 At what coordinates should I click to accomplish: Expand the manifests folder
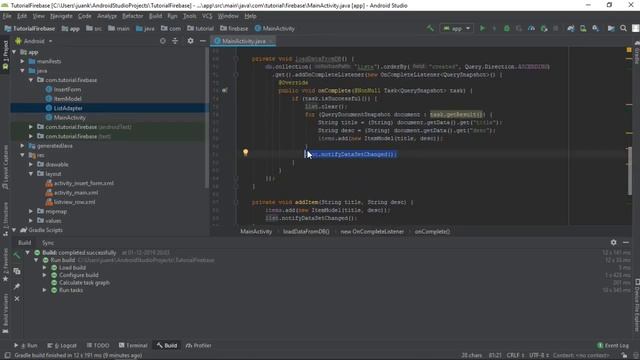[22, 61]
